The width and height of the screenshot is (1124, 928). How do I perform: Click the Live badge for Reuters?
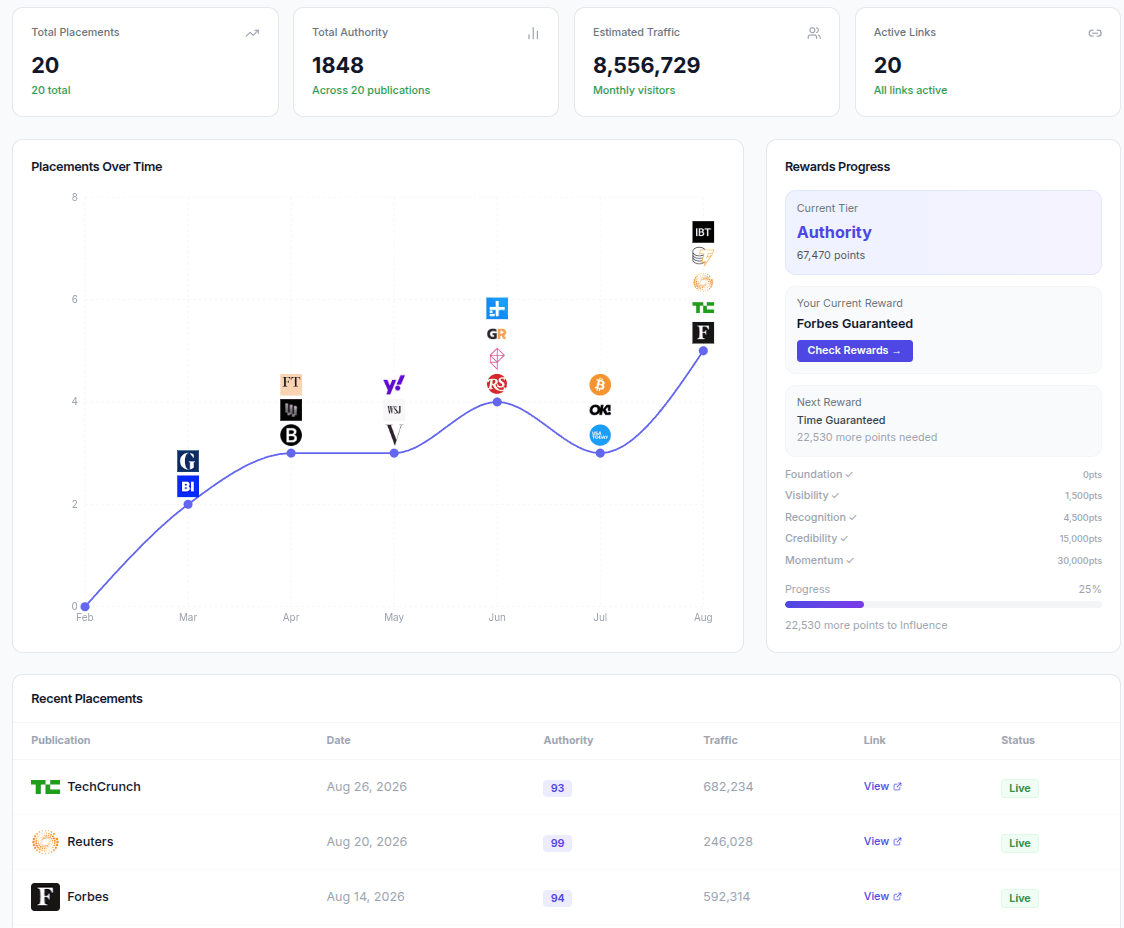1019,842
